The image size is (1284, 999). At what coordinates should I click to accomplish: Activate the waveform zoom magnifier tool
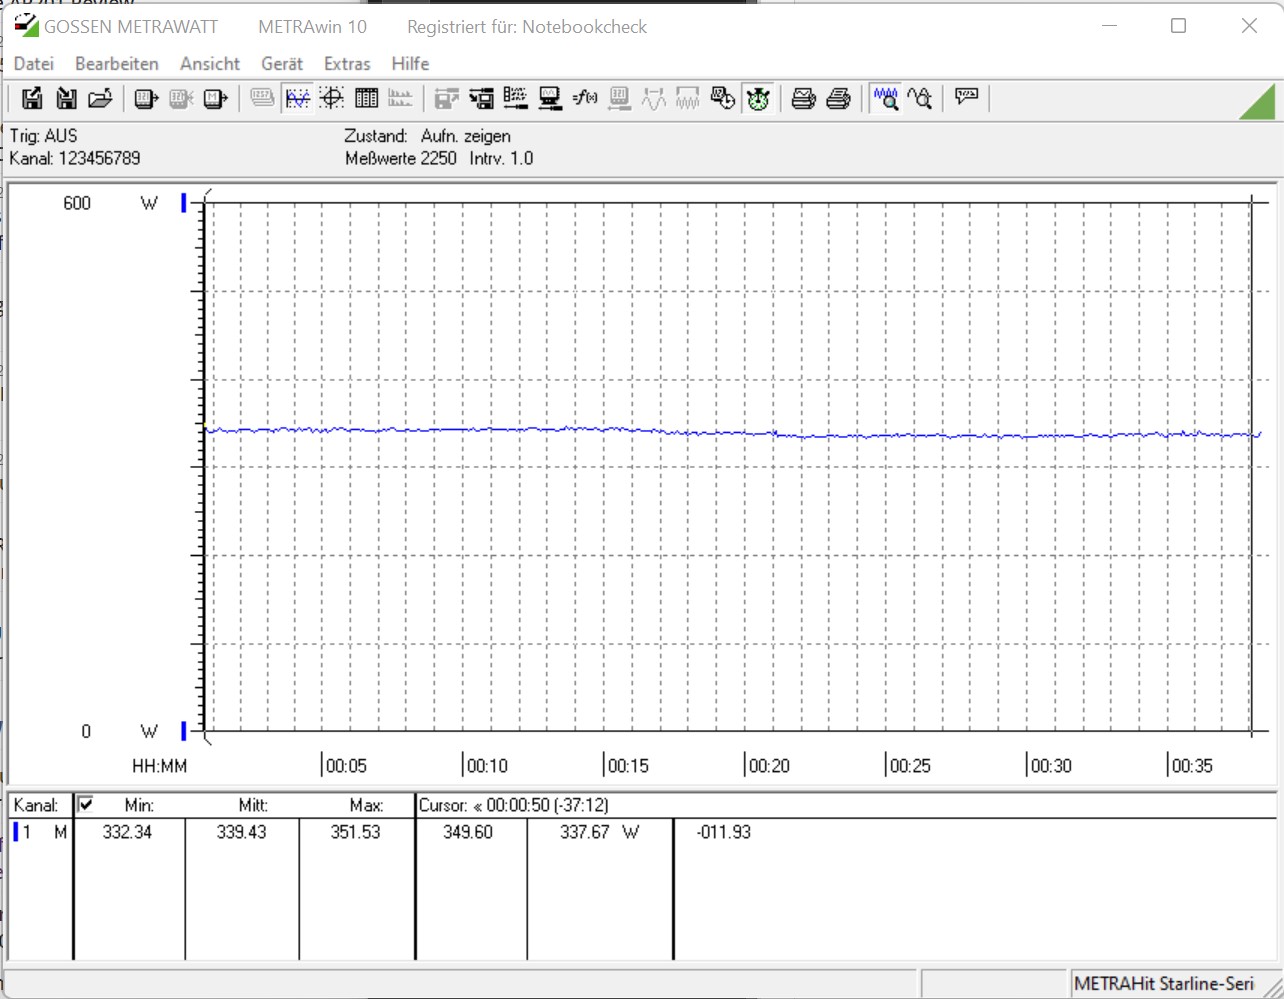tap(886, 98)
